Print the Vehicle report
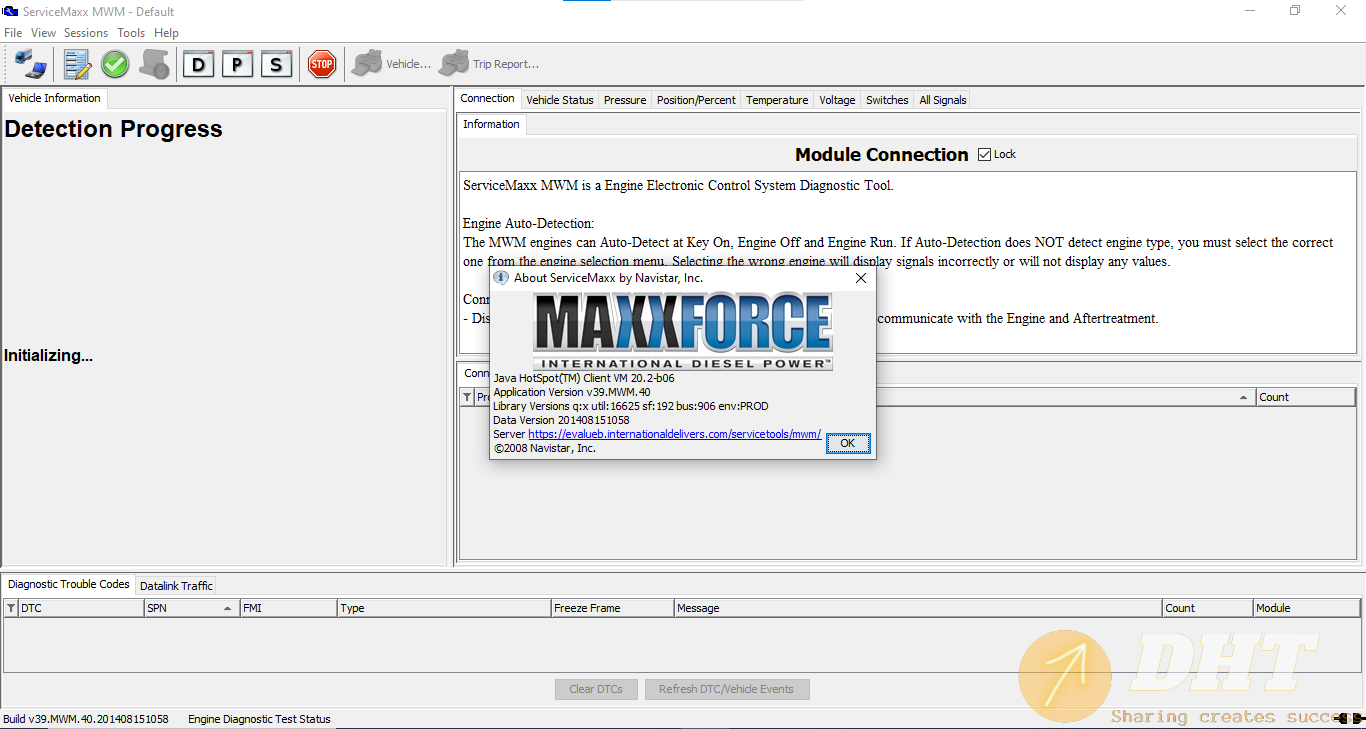The height and width of the screenshot is (729, 1366). [391, 64]
